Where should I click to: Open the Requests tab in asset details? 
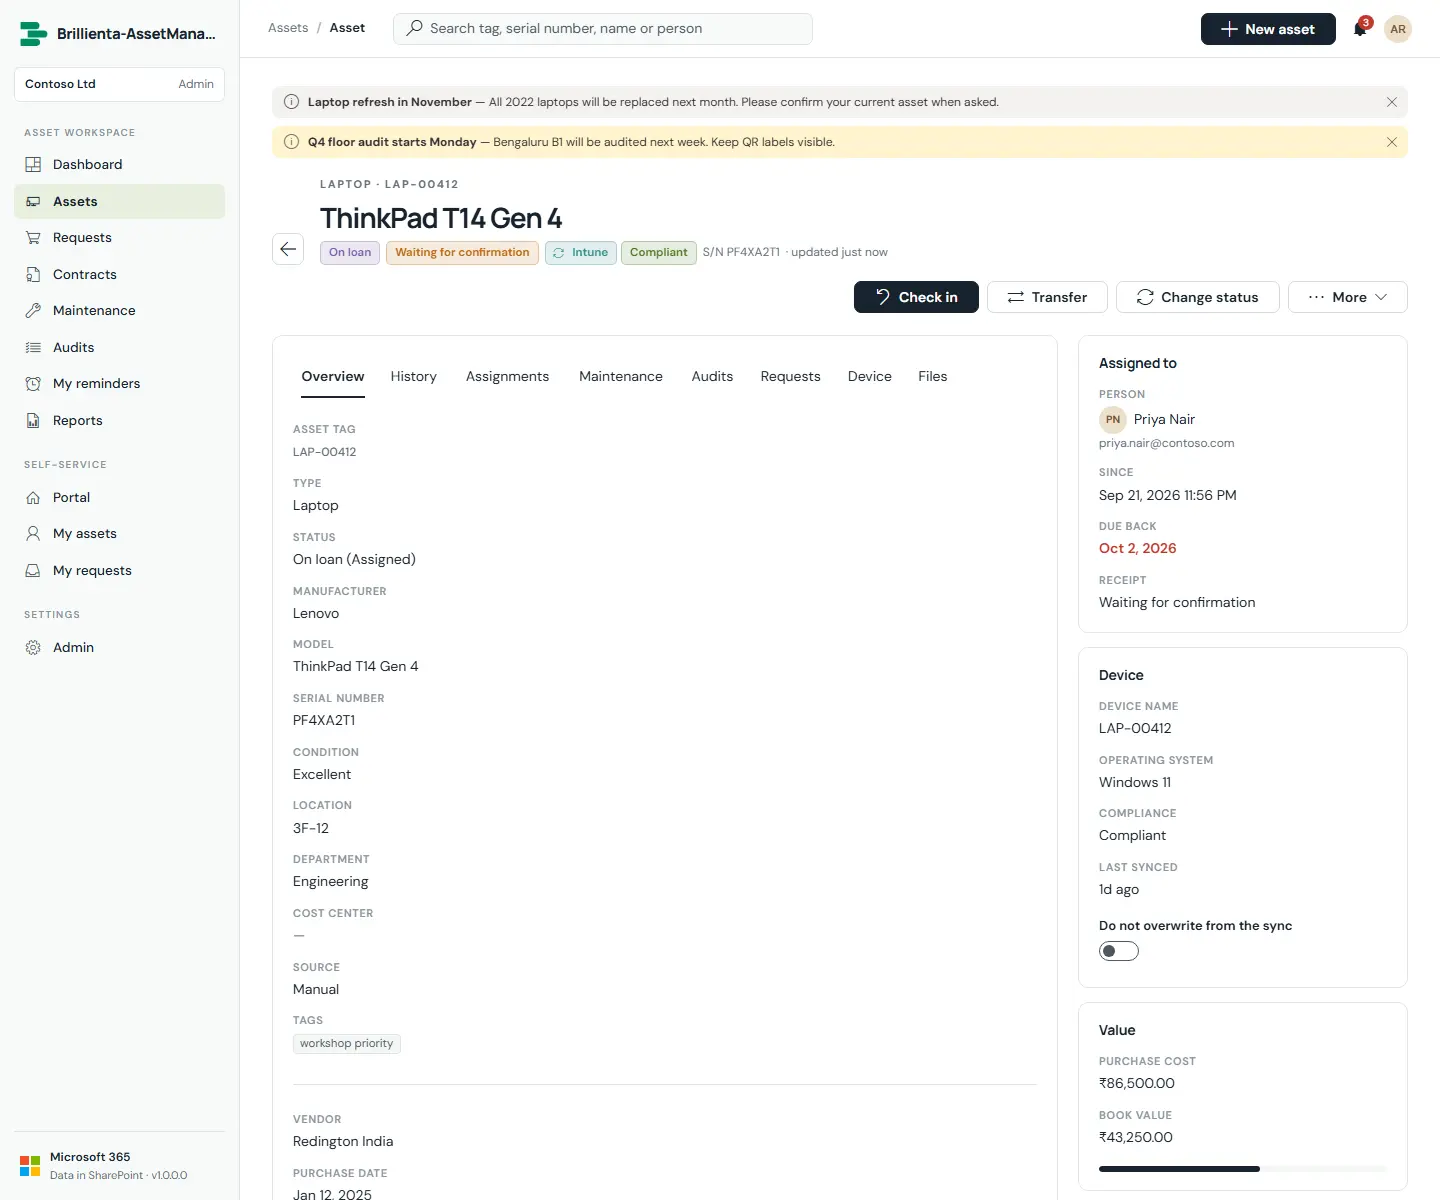(x=790, y=376)
